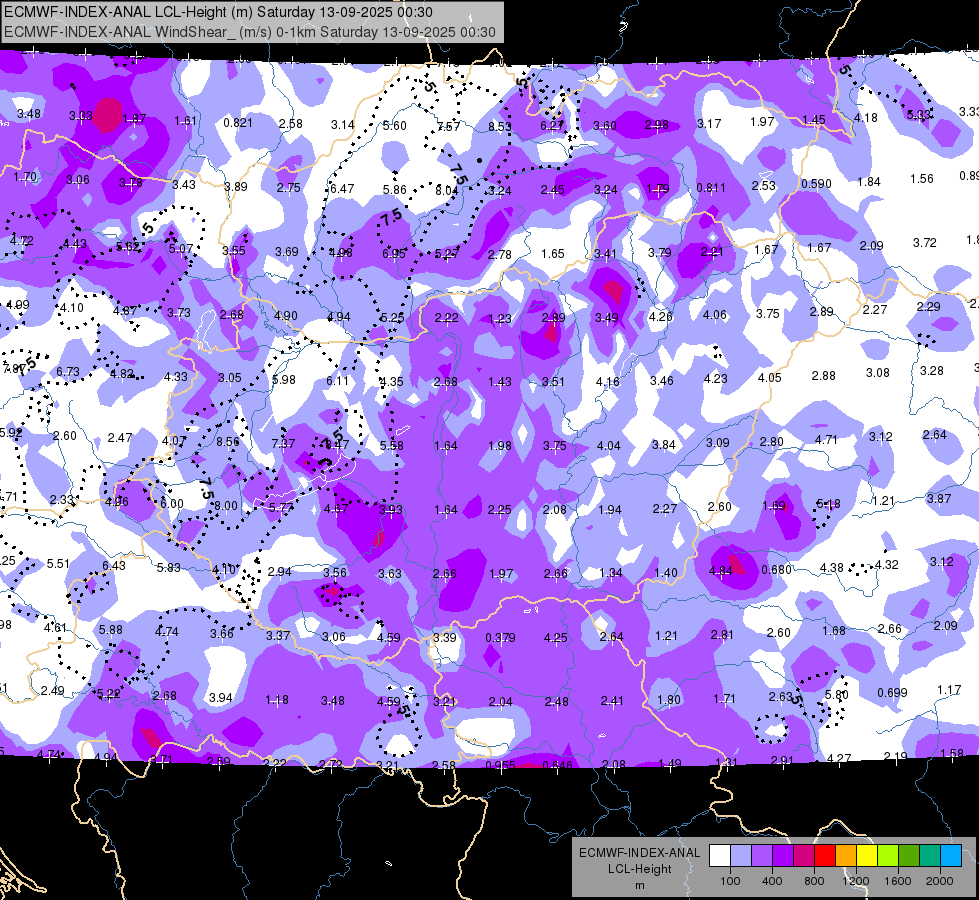The image size is (979, 900).
Task: Click the wind shear value 0.379
Action: pos(500,638)
